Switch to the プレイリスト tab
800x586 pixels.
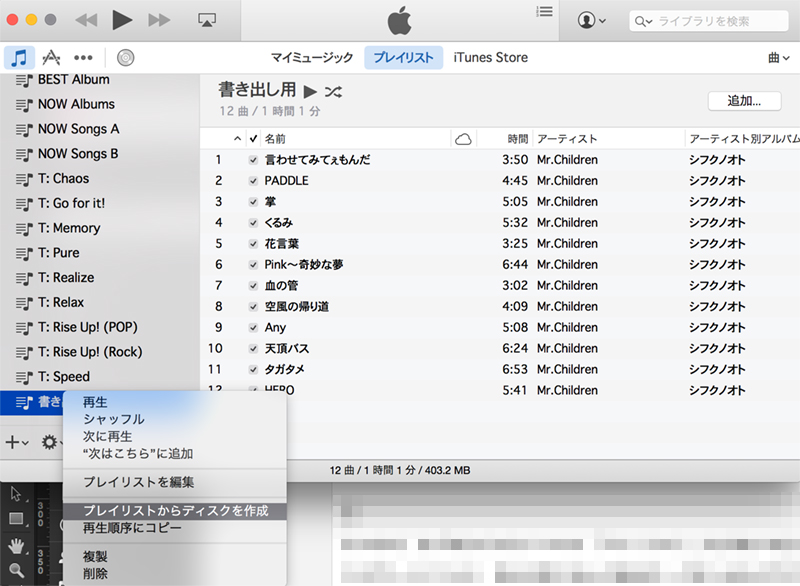[403, 58]
